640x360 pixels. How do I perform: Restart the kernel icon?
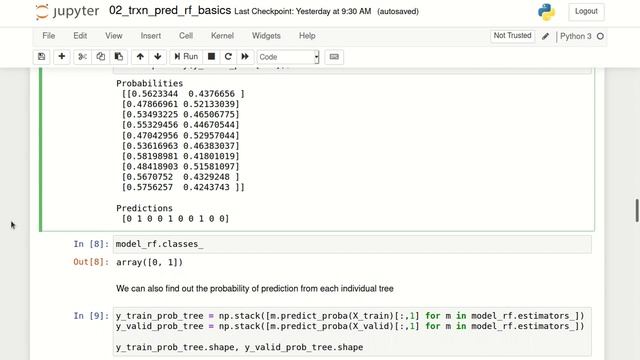tap(228, 57)
